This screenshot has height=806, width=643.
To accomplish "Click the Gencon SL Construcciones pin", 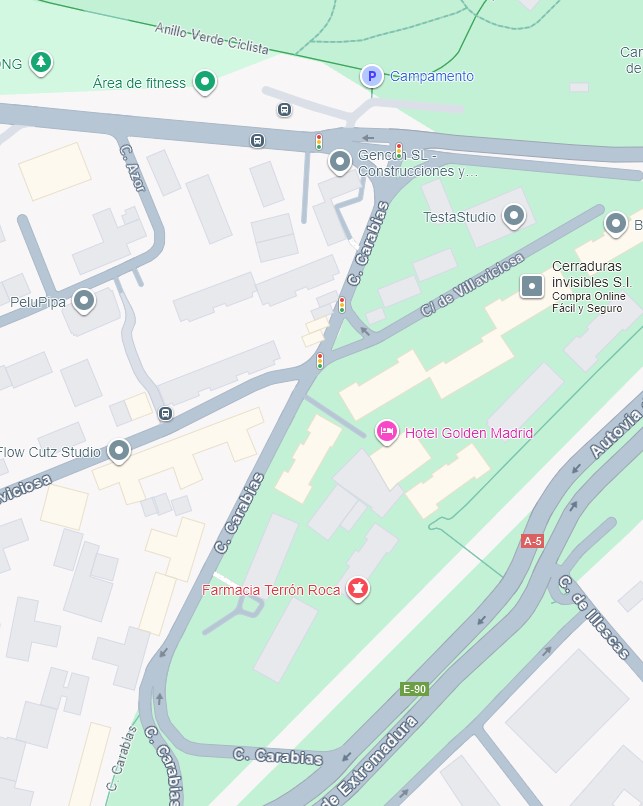I will (x=340, y=162).
